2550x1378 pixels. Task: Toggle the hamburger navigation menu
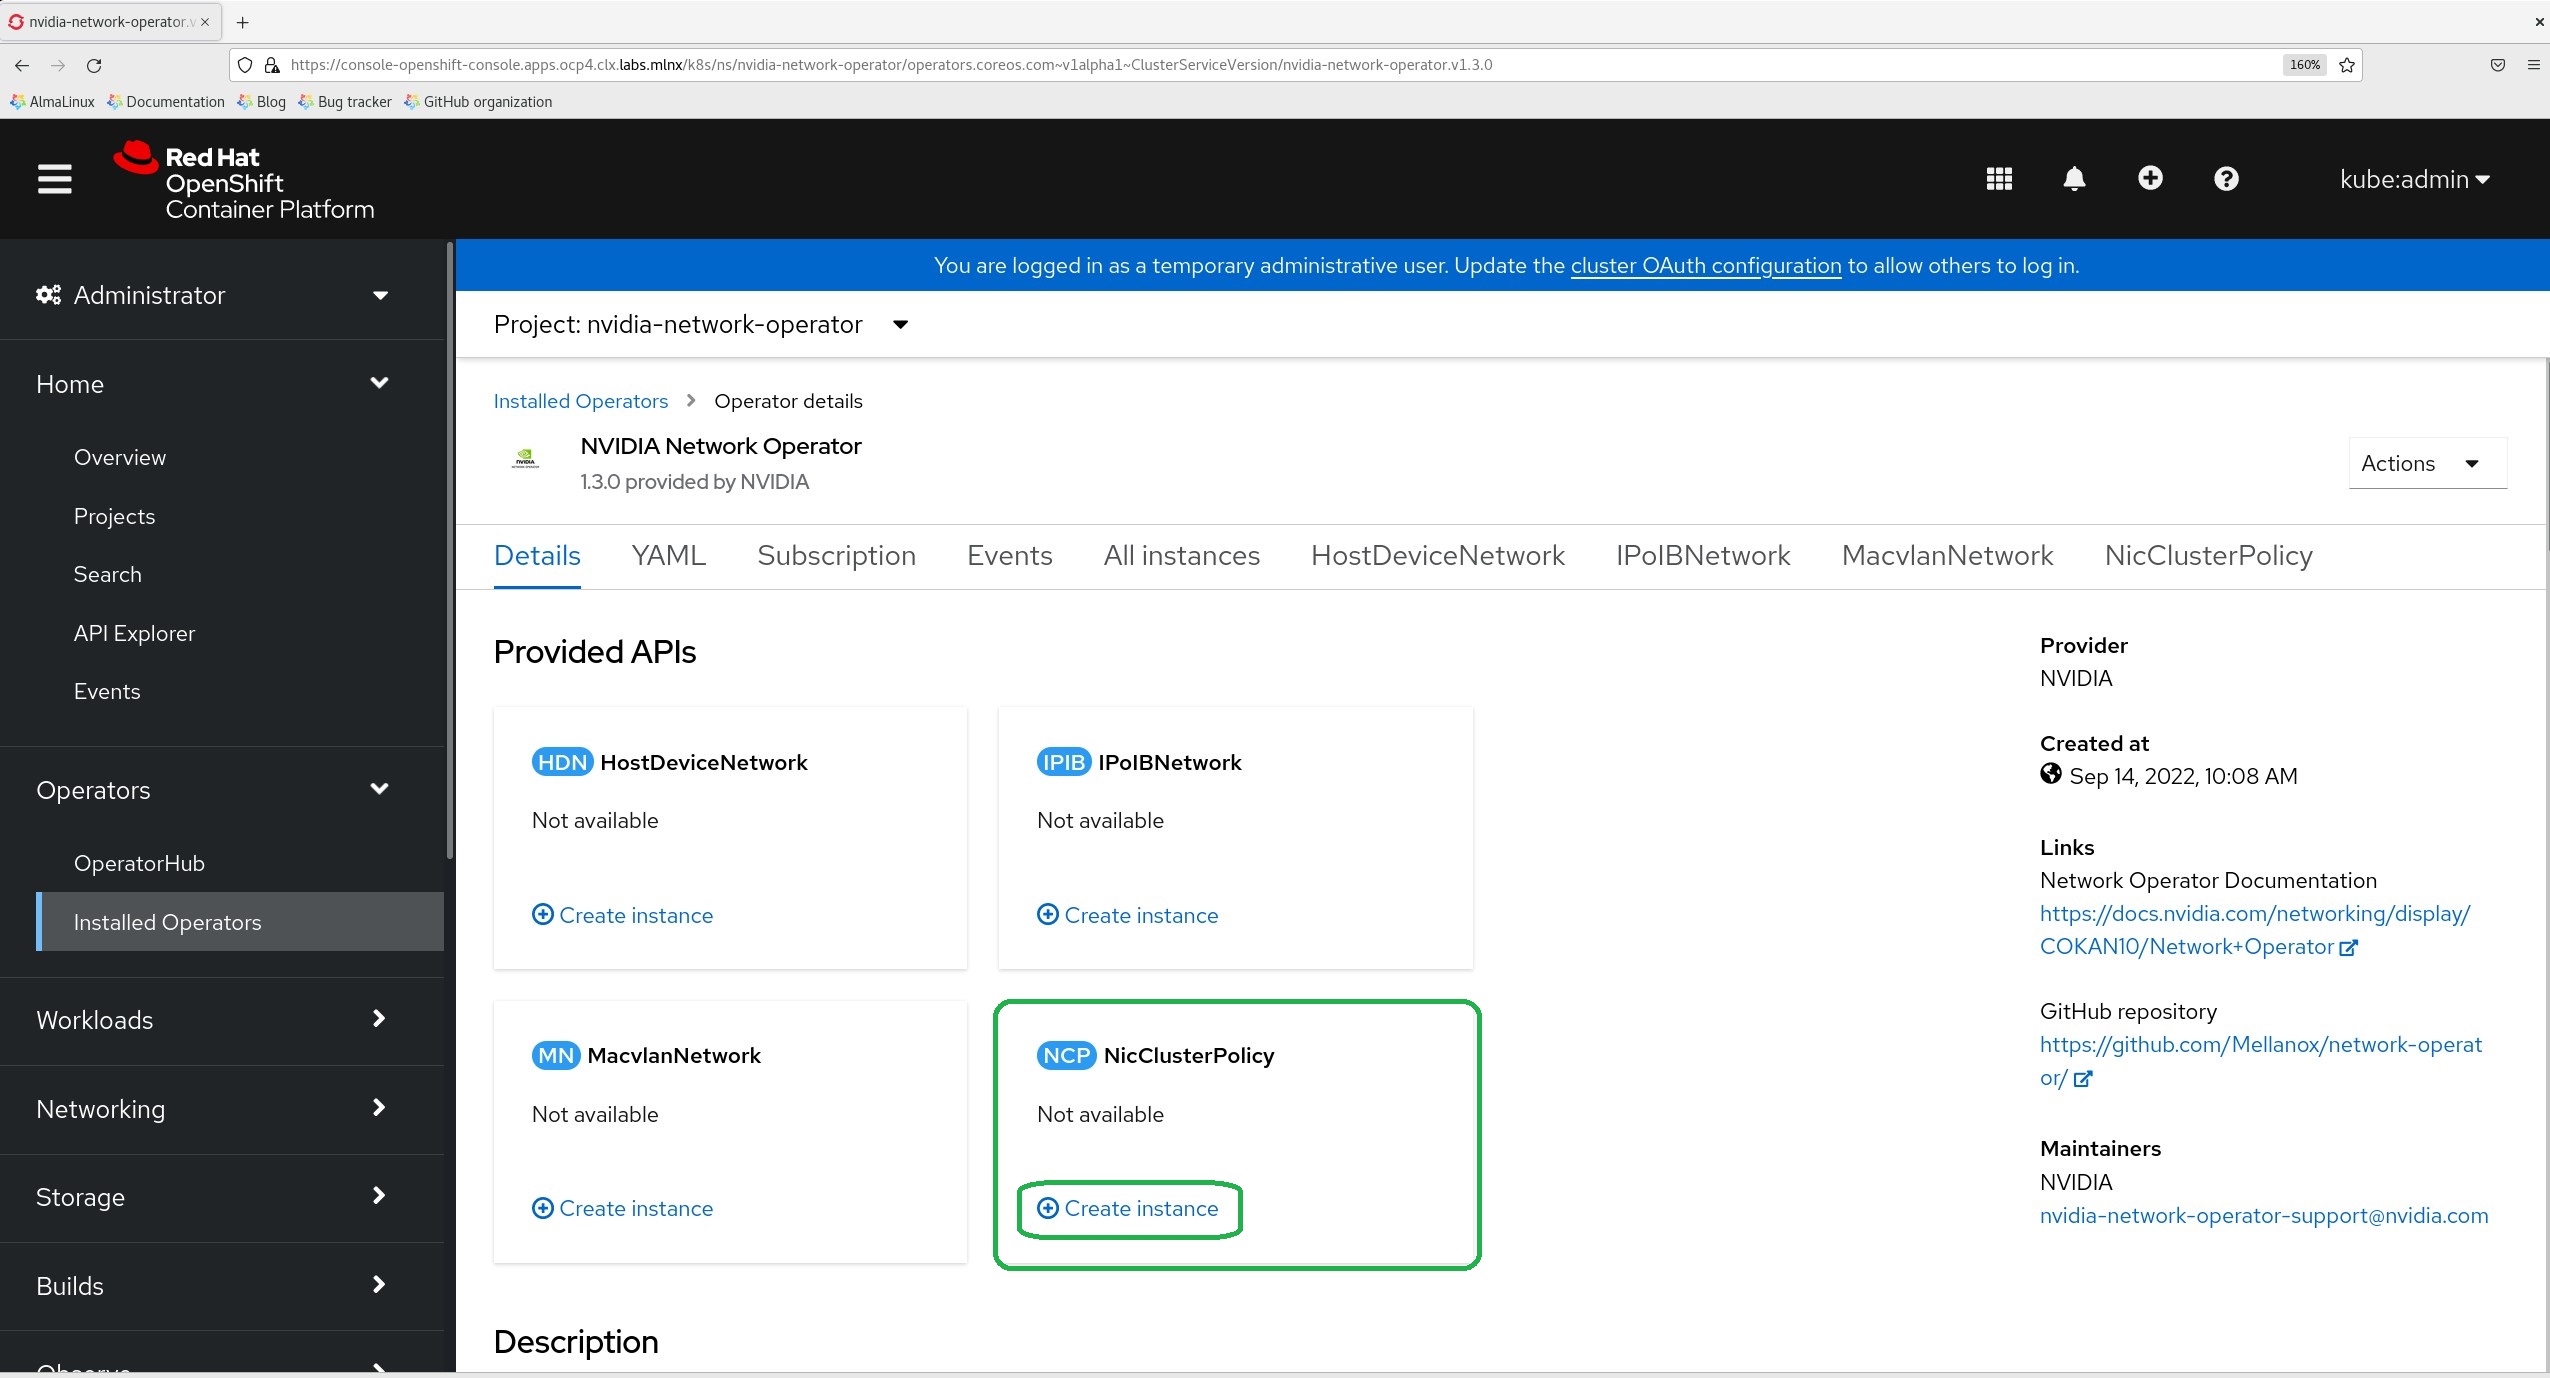click(x=54, y=179)
